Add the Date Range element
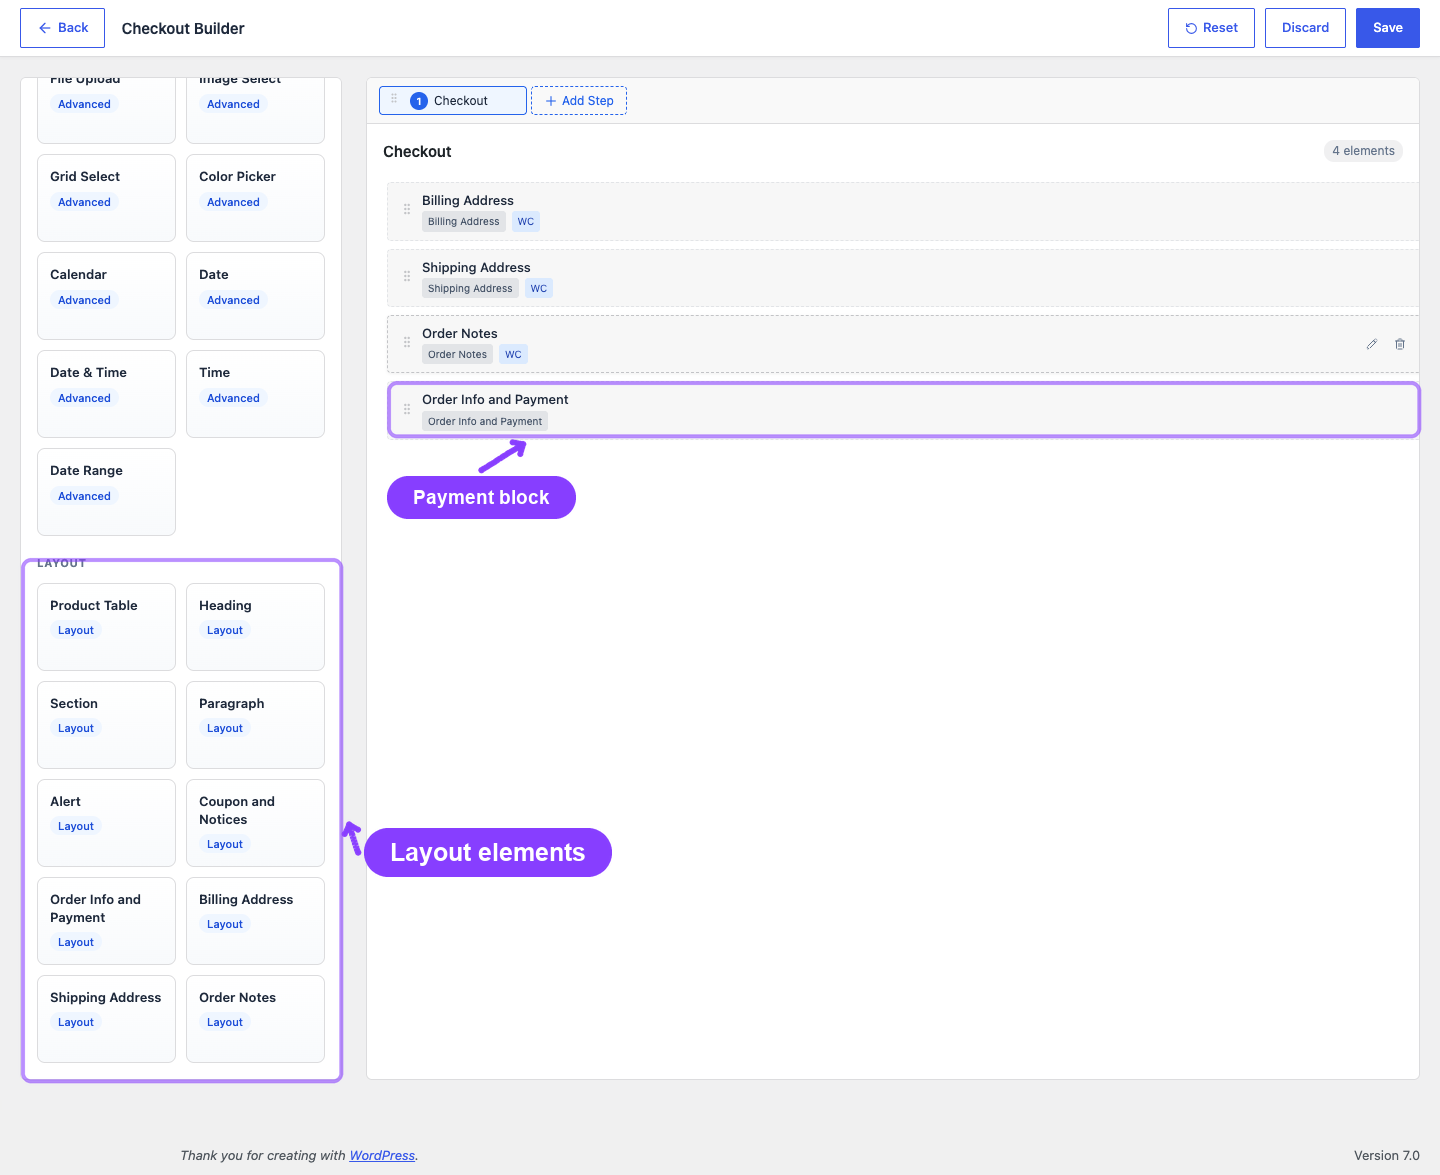This screenshot has width=1440, height=1175. 106,492
